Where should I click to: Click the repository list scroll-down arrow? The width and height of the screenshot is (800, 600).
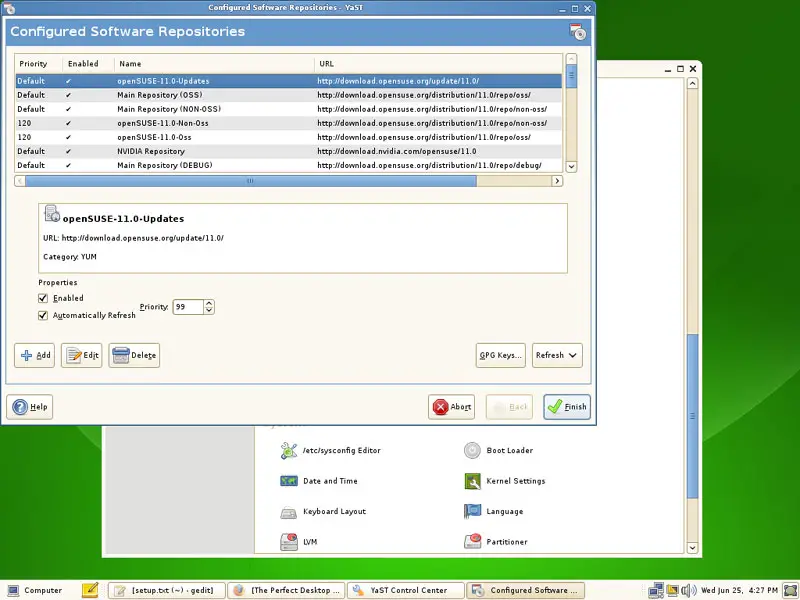pyautogui.click(x=571, y=167)
